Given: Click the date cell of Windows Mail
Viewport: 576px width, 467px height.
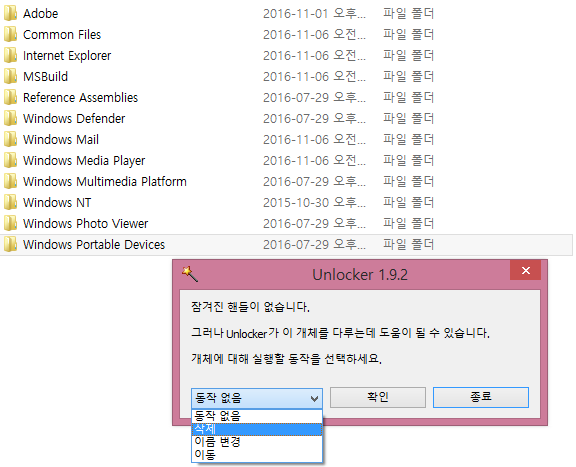Looking at the screenshot, I should 314,140.
